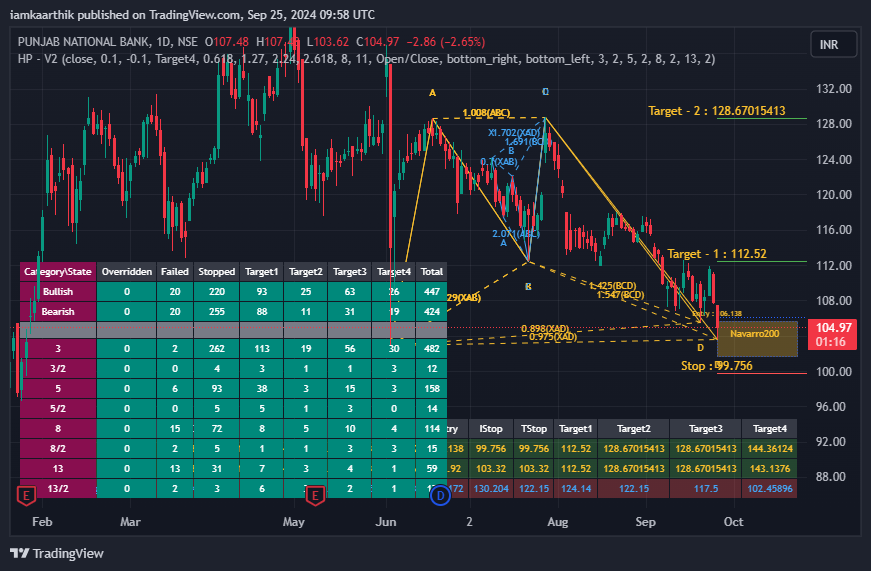Click the IStop value 130.204
This screenshot has width=871, height=571.
pos(491,488)
